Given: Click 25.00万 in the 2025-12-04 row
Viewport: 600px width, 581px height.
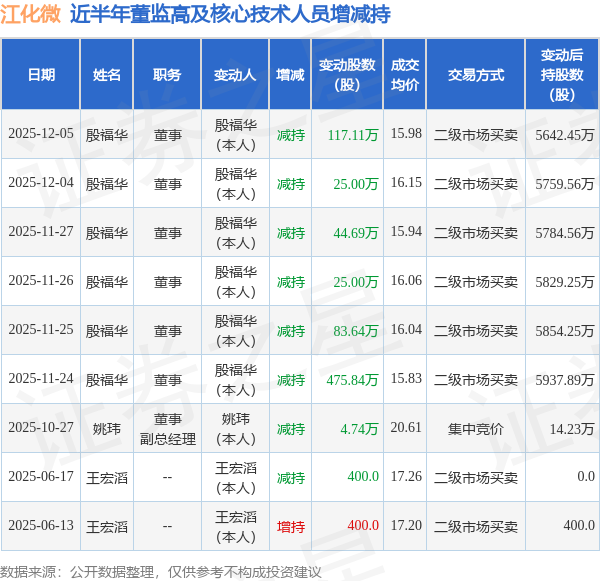Looking at the screenshot, I should tap(355, 184).
